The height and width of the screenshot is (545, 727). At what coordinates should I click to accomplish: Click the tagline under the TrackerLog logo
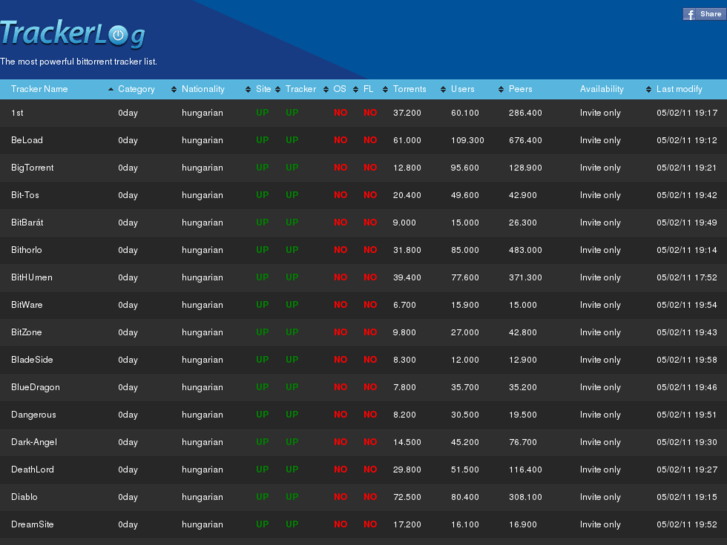(x=78, y=62)
